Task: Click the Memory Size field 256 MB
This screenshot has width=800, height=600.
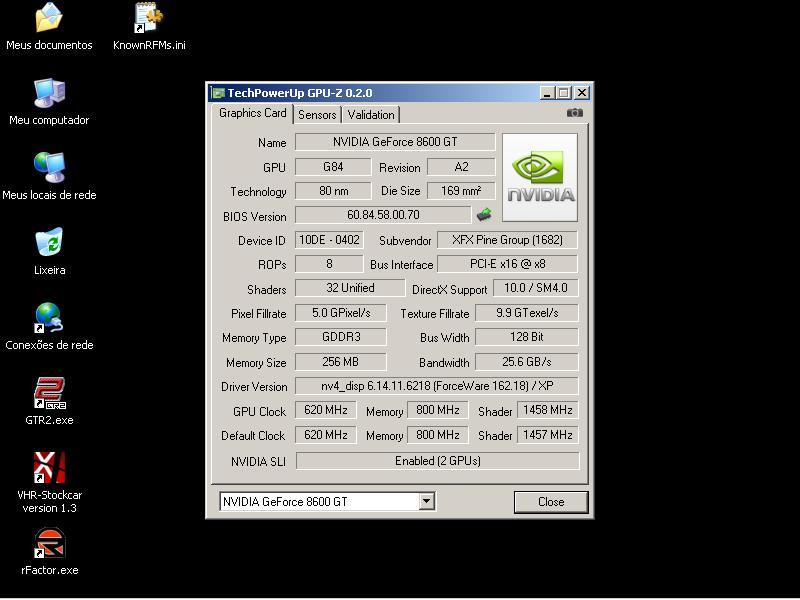Action: 341,362
